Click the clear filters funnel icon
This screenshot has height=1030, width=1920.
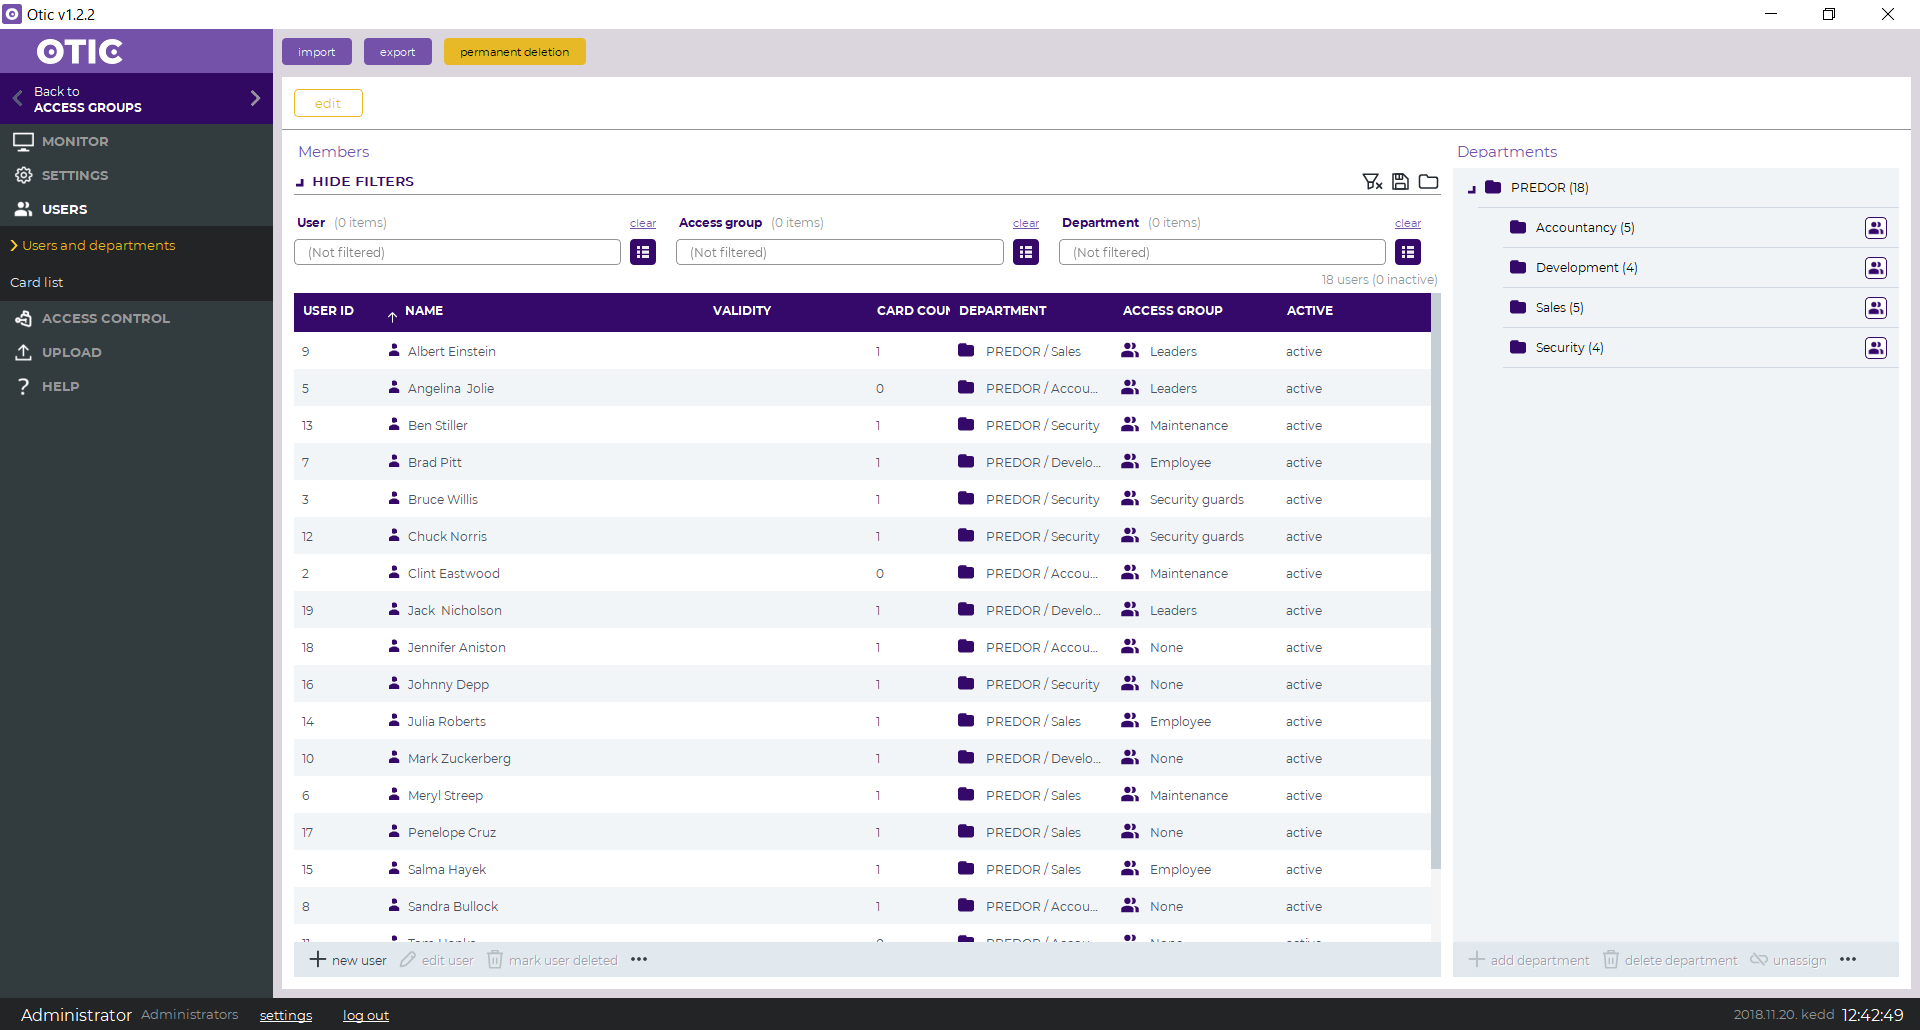pyautogui.click(x=1372, y=181)
